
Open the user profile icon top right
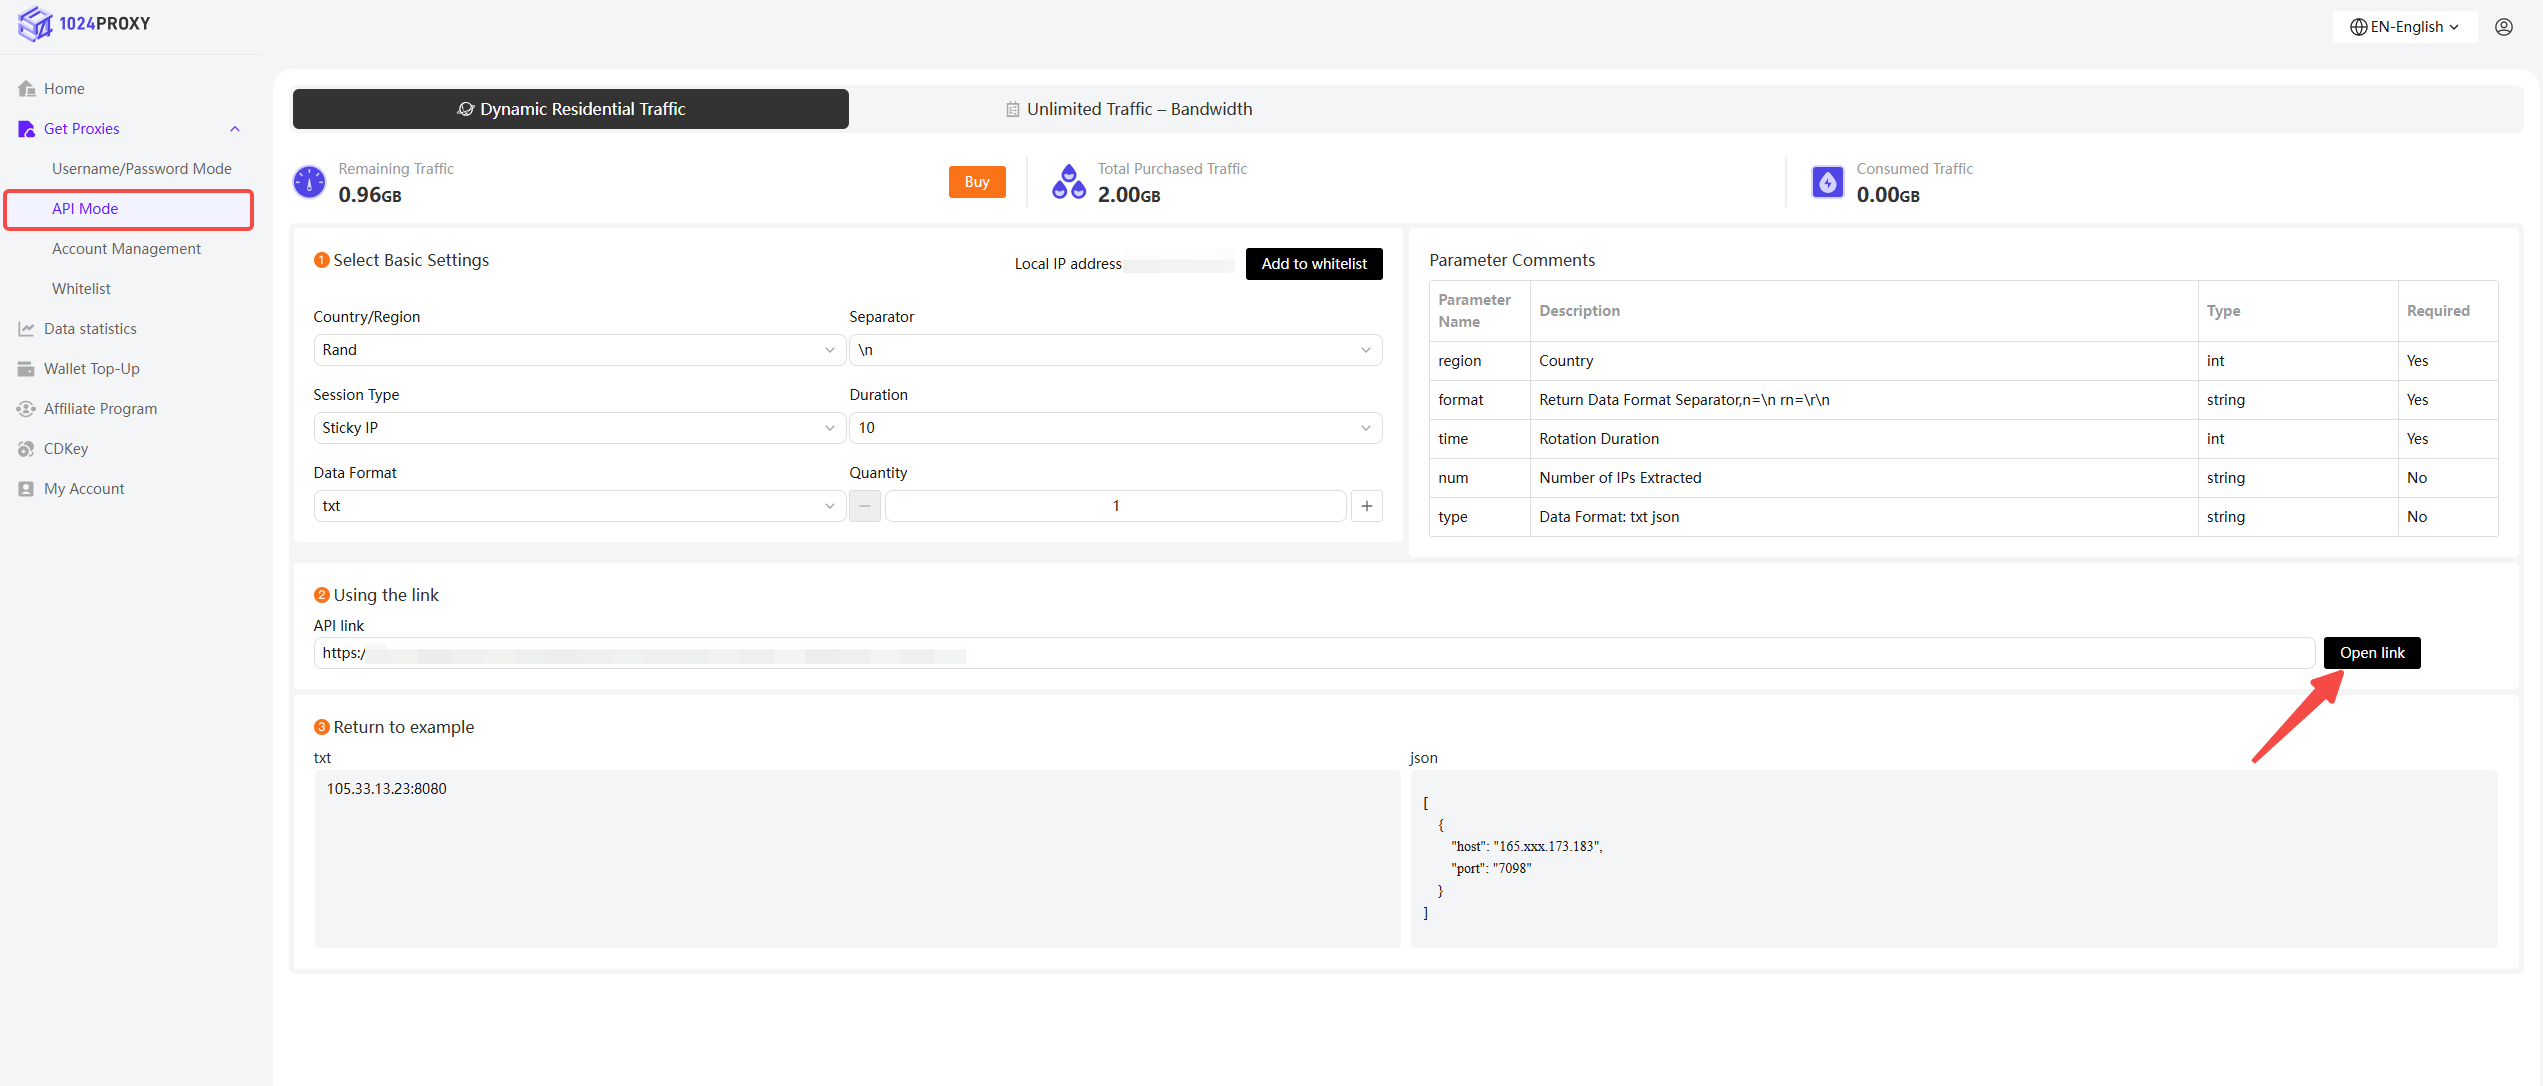(x=2503, y=27)
